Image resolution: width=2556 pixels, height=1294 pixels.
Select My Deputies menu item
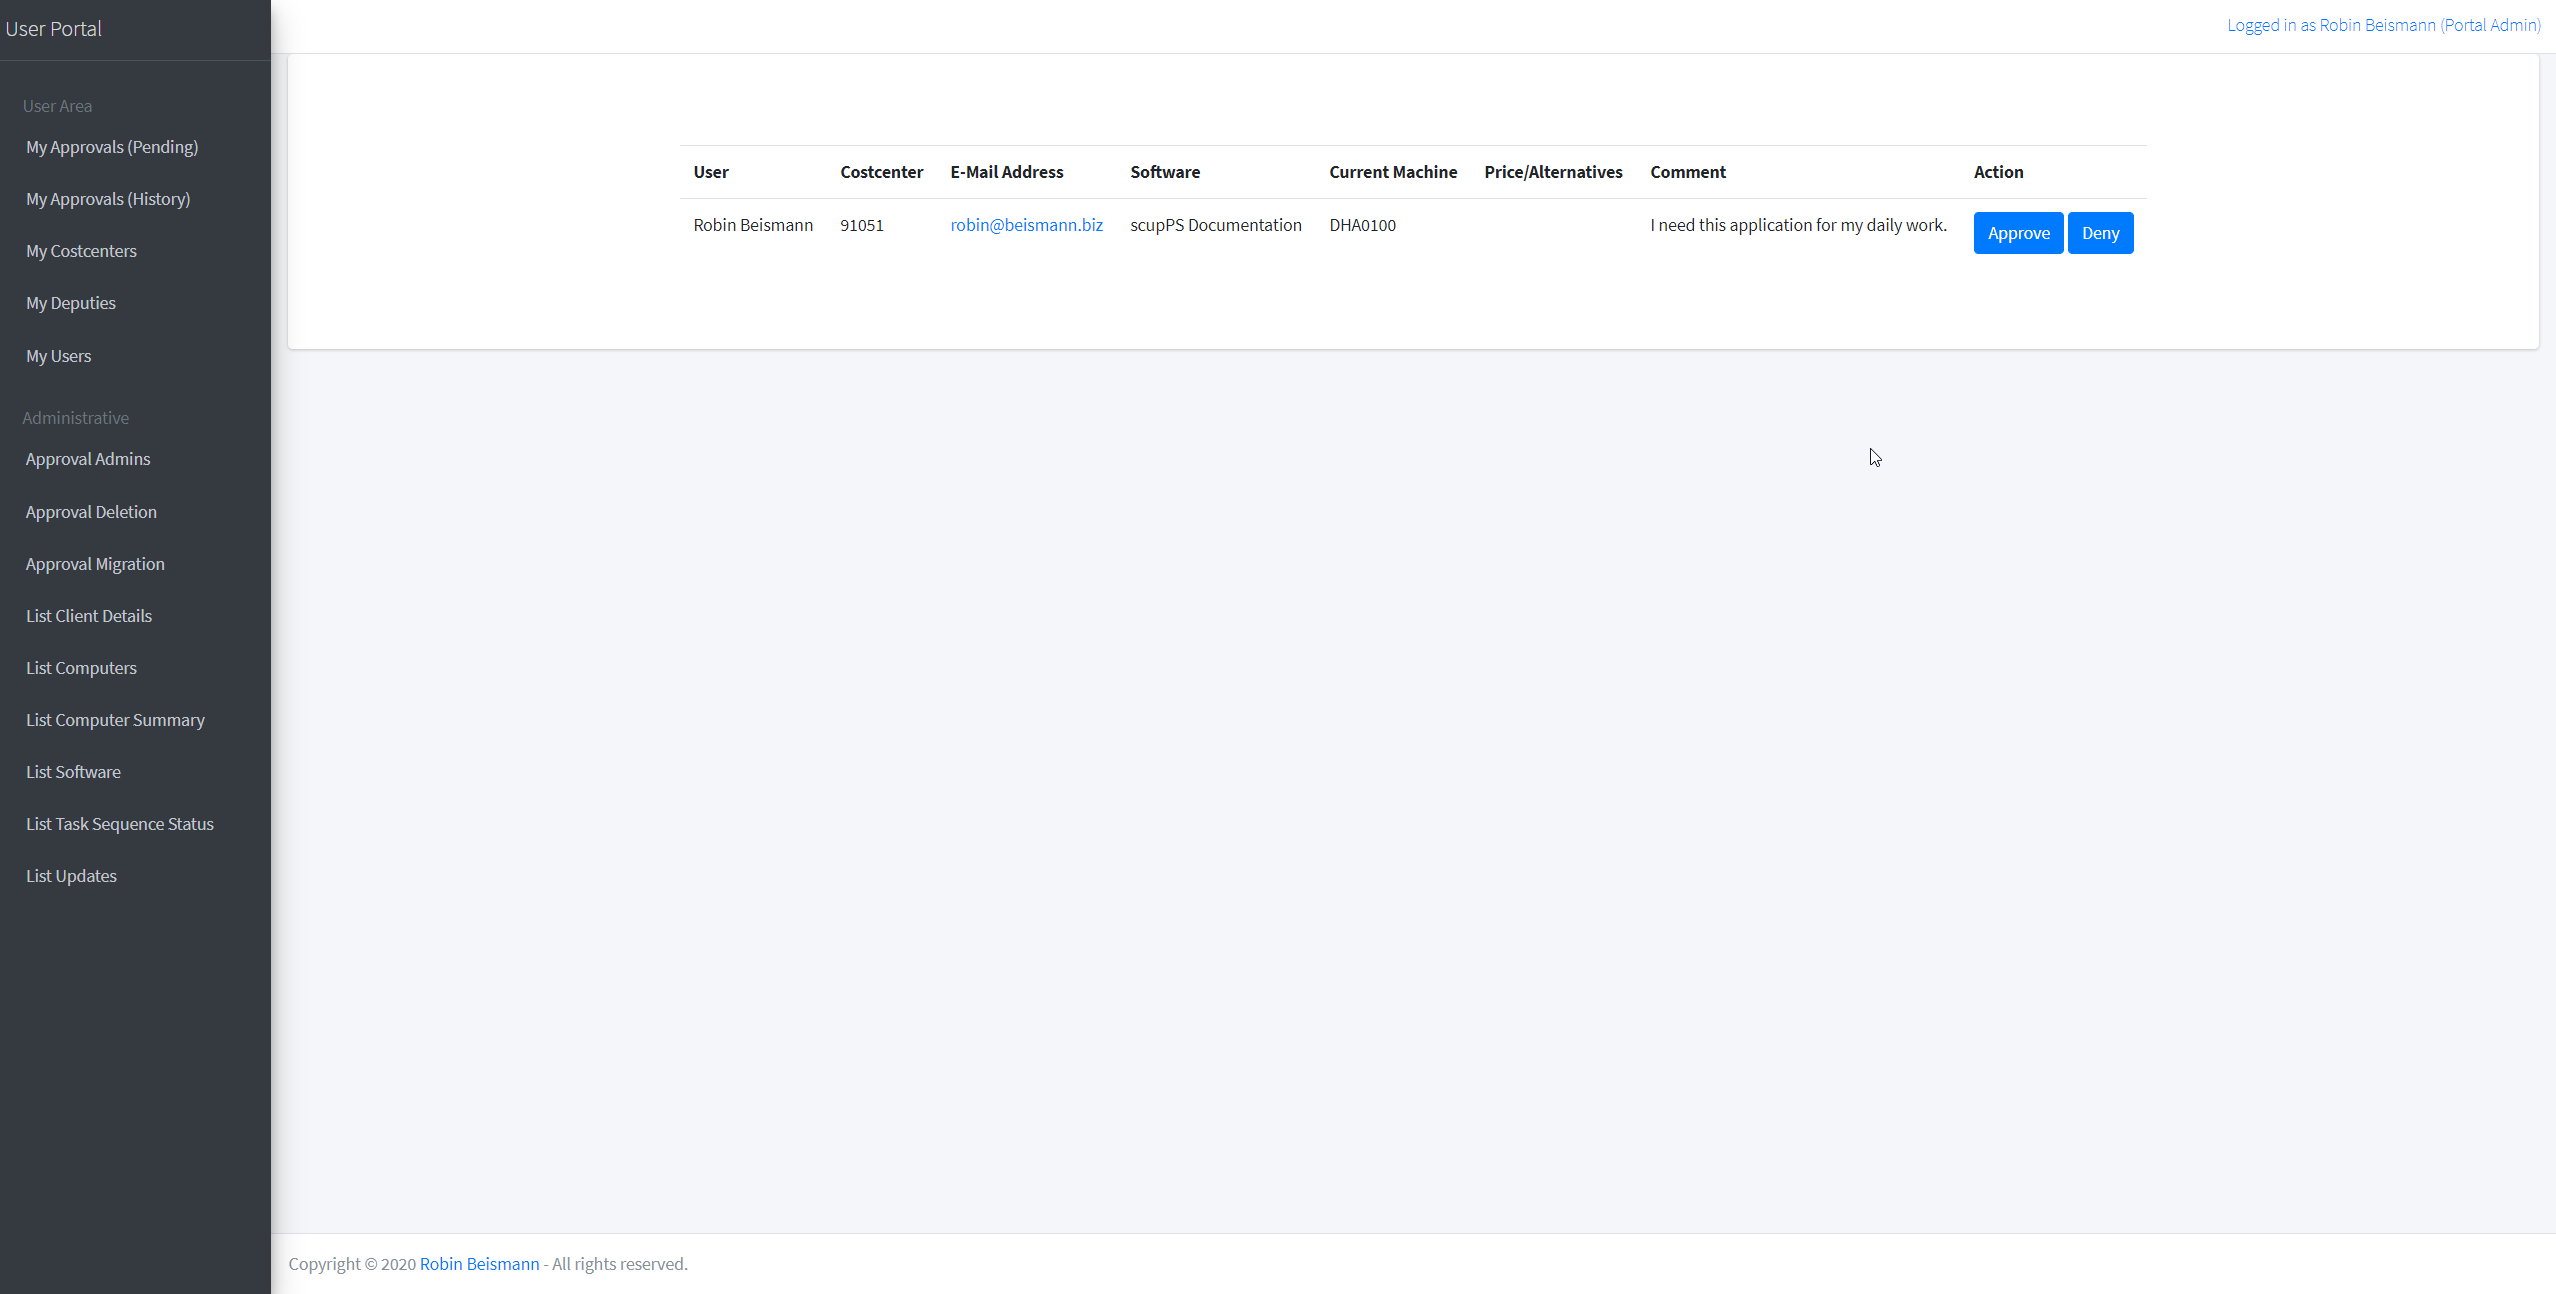click(71, 303)
